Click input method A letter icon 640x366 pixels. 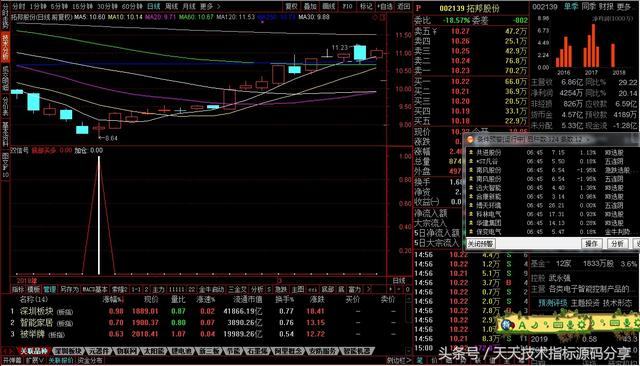(522, 325)
